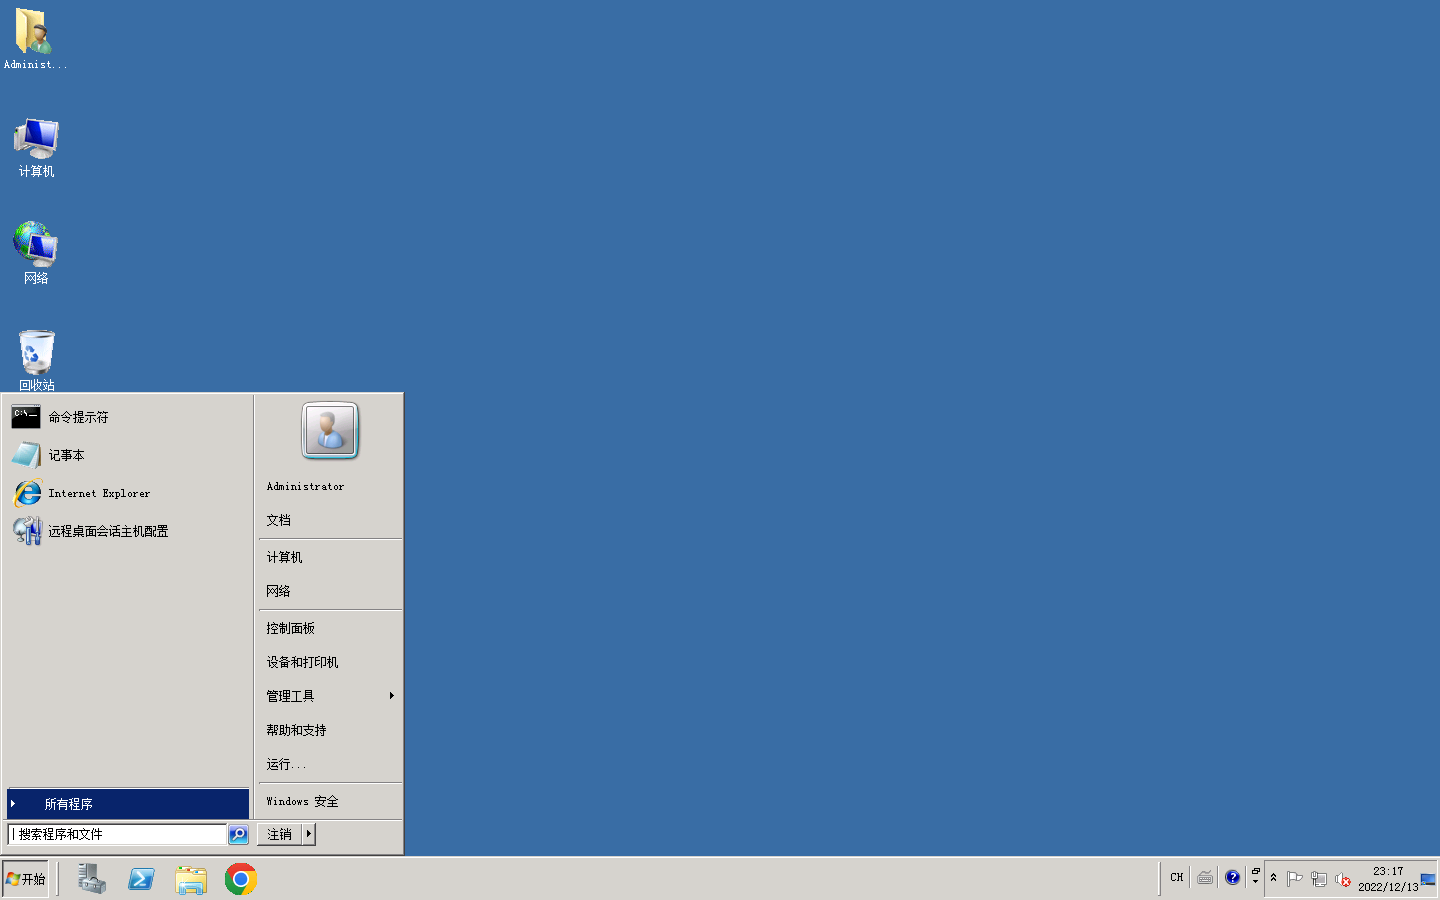Viewport: 1440px width, 900px height.
Task: Open the 注销 options arrow
Action: tap(309, 834)
